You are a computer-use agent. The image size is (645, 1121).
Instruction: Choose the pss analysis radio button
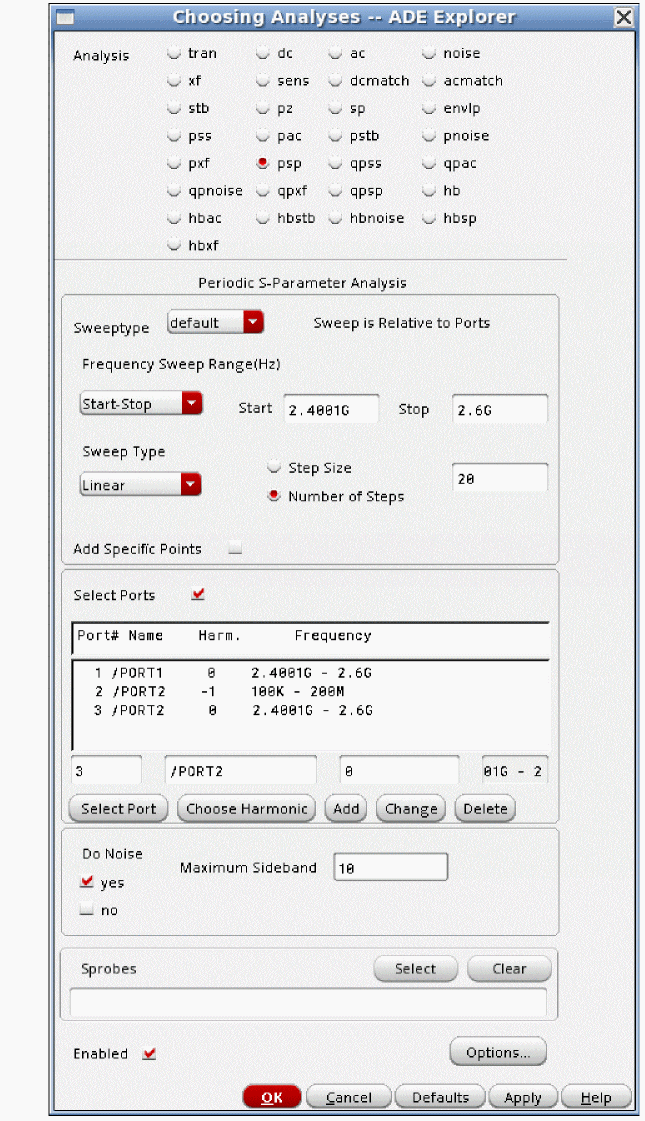tap(174, 136)
